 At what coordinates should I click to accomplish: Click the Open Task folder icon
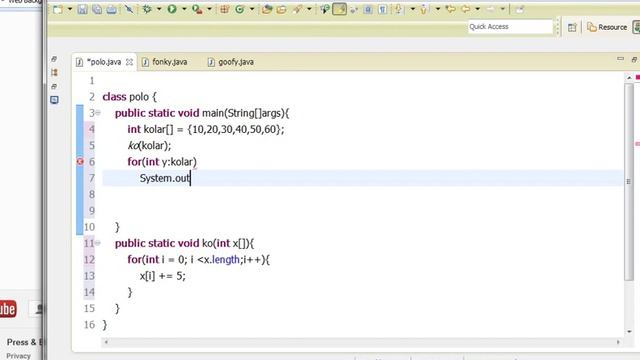(282, 9)
